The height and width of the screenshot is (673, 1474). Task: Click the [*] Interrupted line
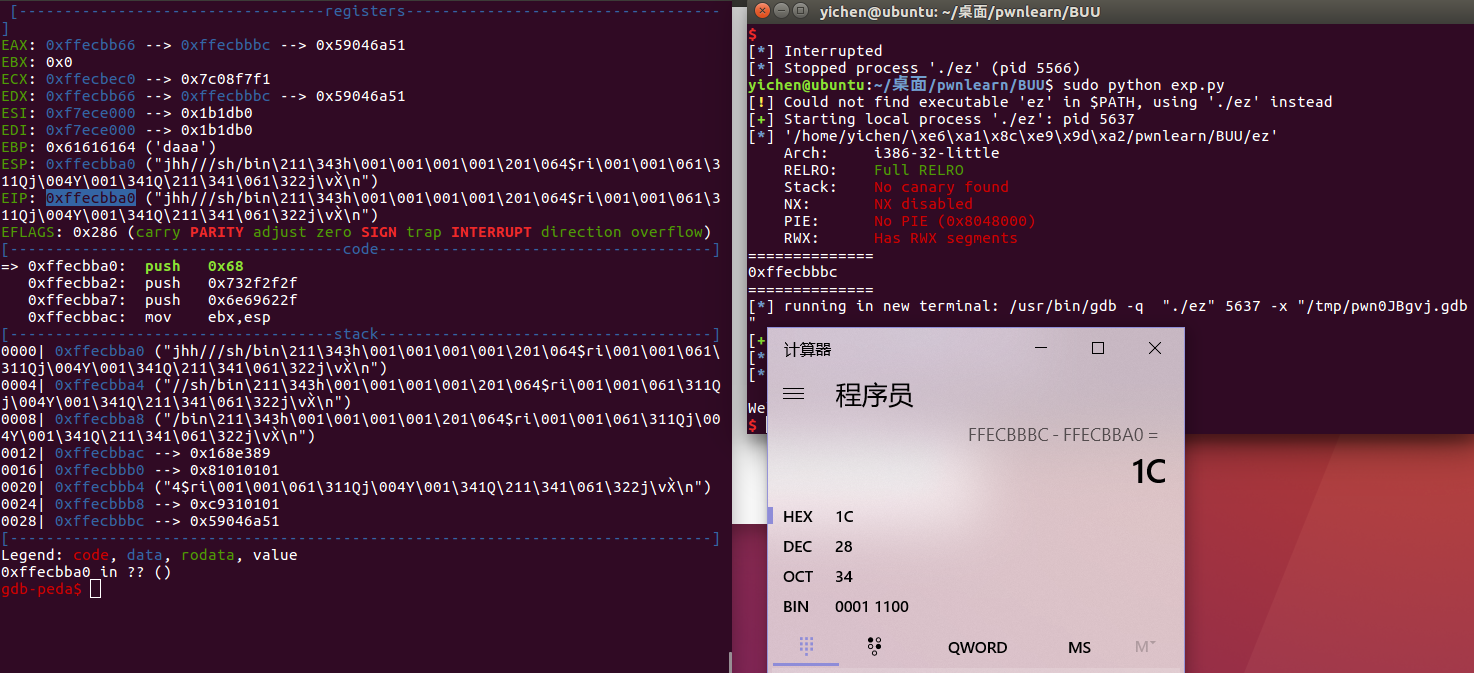click(x=815, y=51)
